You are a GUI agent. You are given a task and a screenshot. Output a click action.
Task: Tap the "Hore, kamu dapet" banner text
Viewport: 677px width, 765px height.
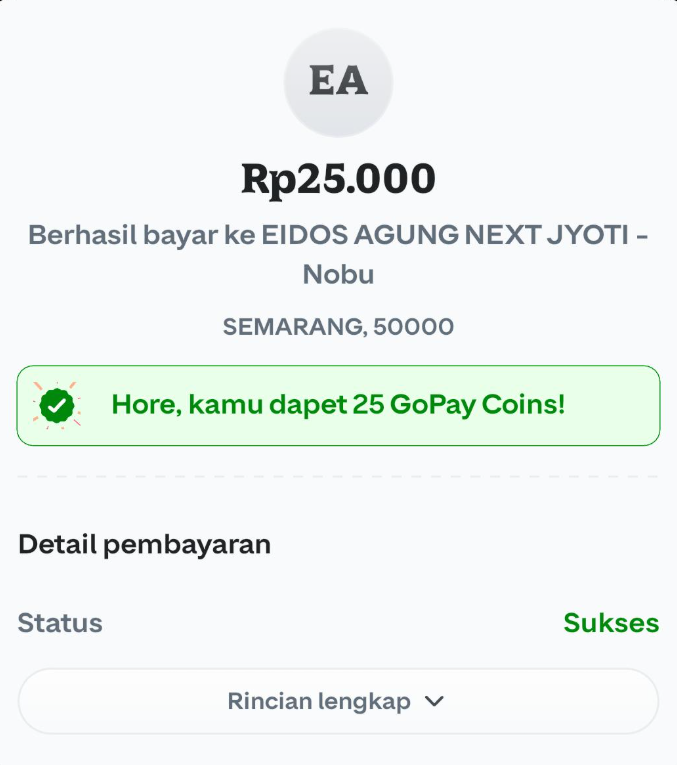coord(228,405)
